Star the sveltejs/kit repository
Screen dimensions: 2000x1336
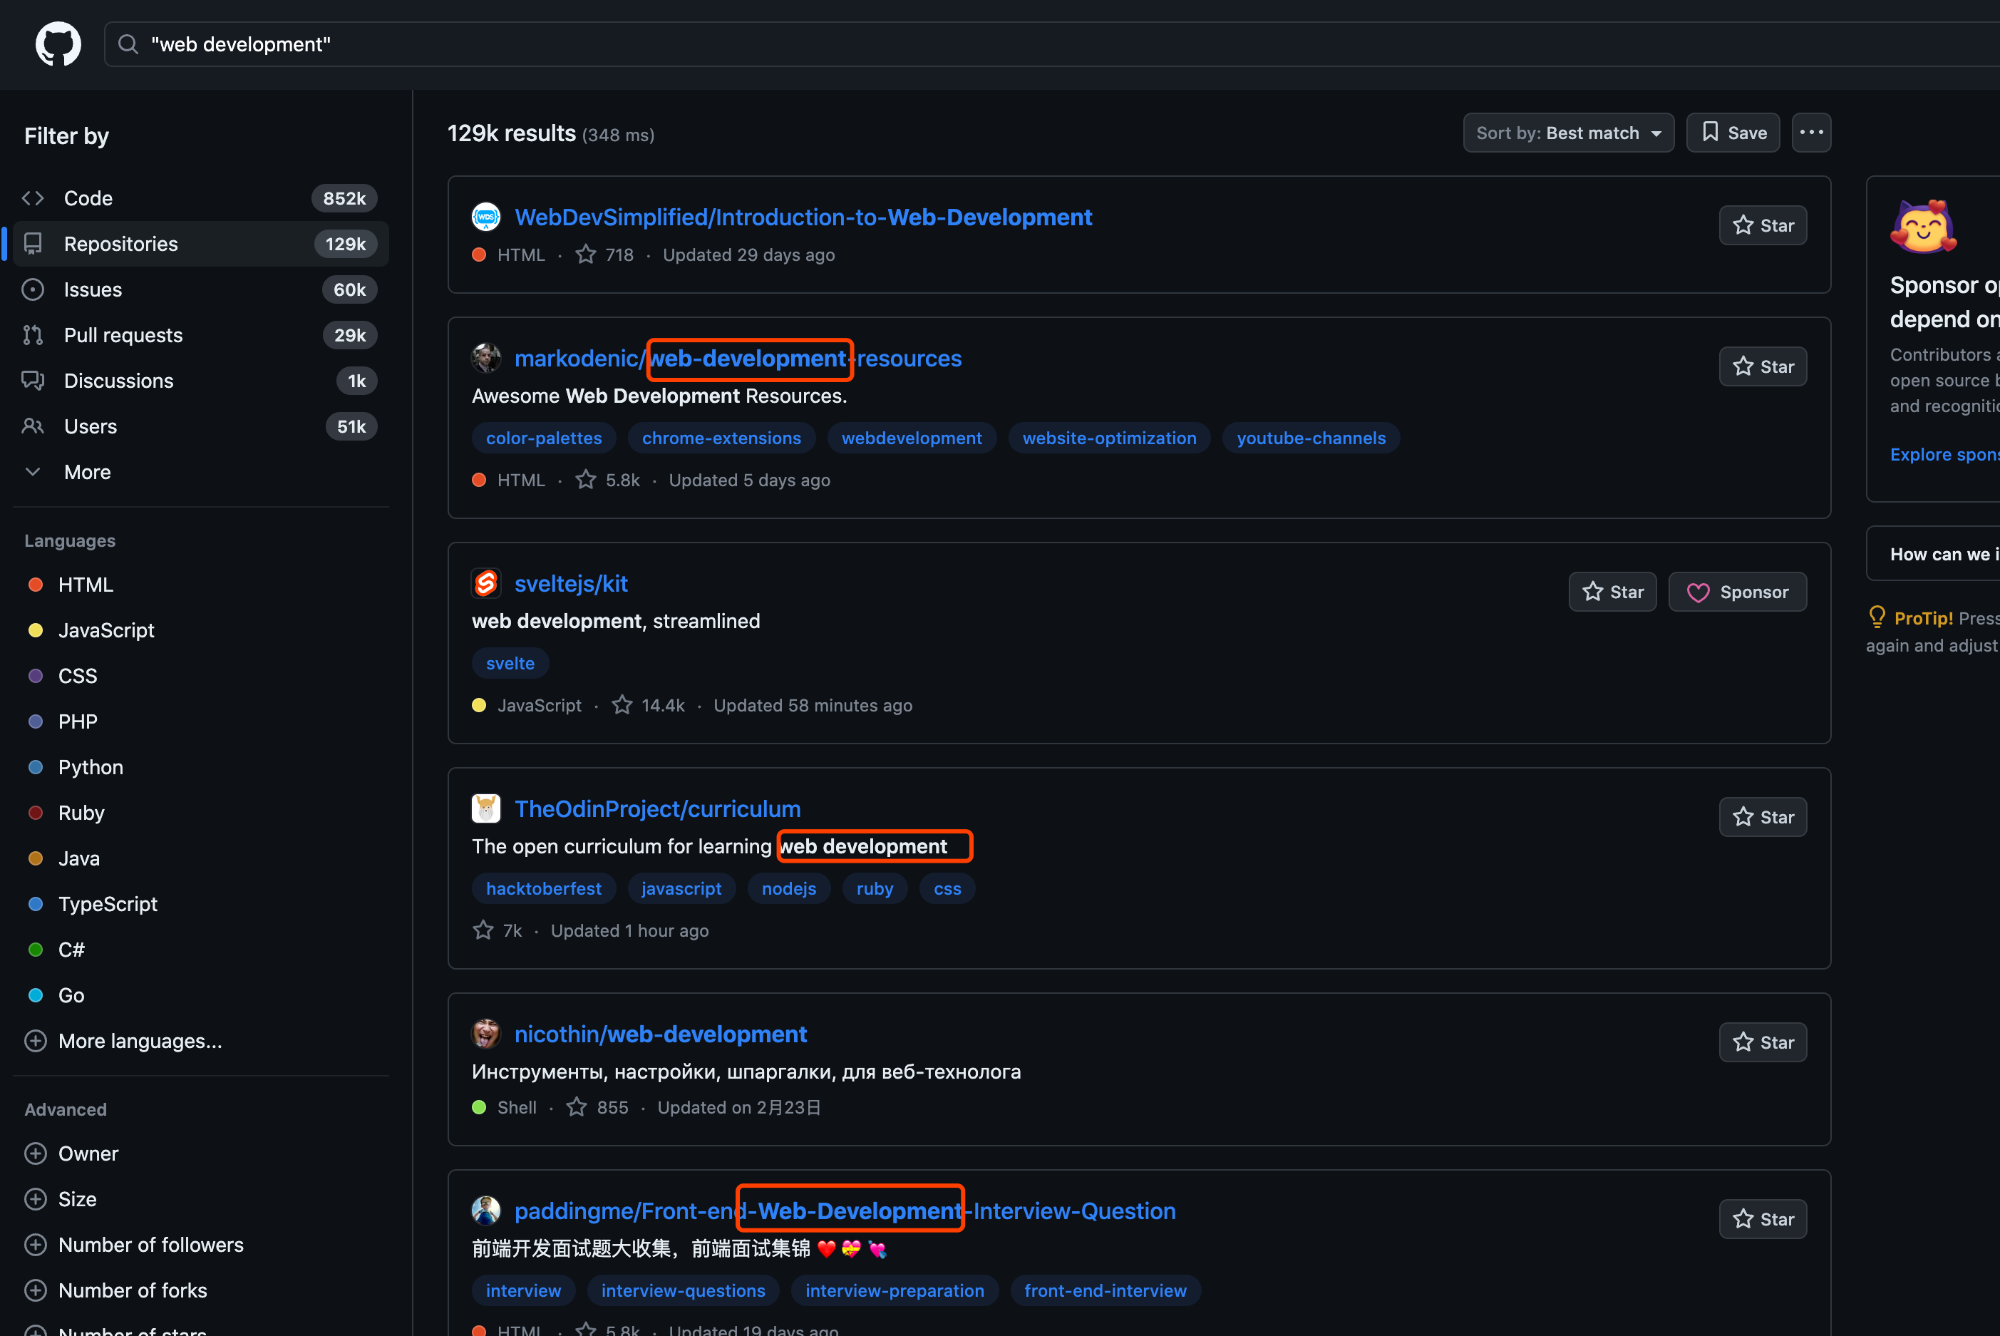1613,592
